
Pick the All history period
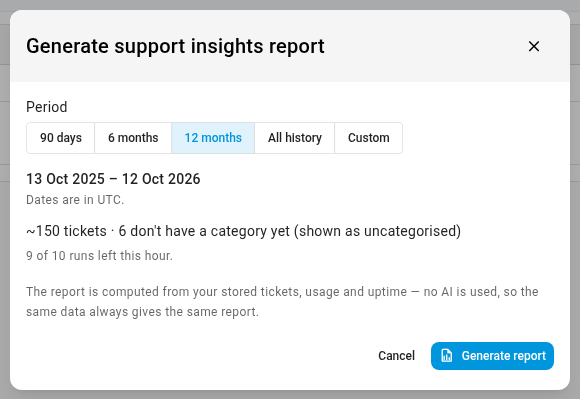(x=294, y=138)
